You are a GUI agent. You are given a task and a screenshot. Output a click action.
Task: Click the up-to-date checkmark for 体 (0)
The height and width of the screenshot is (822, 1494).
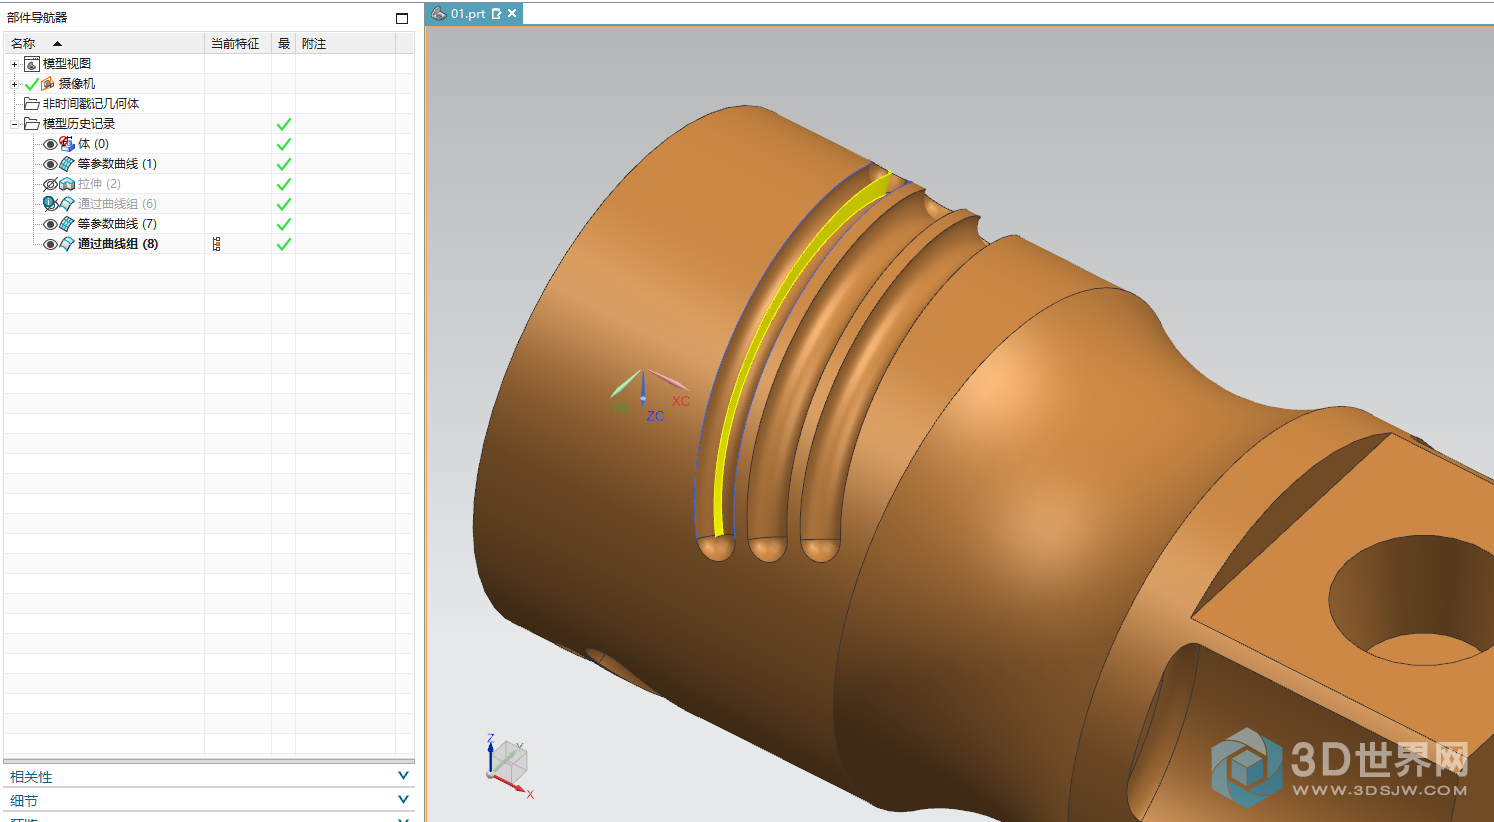click(284, 144)
